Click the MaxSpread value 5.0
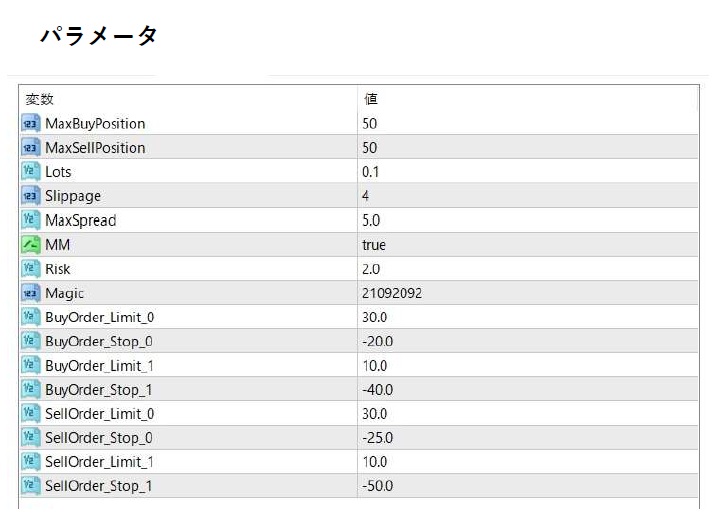Screen dimensions: 719x522 point(371,220)
